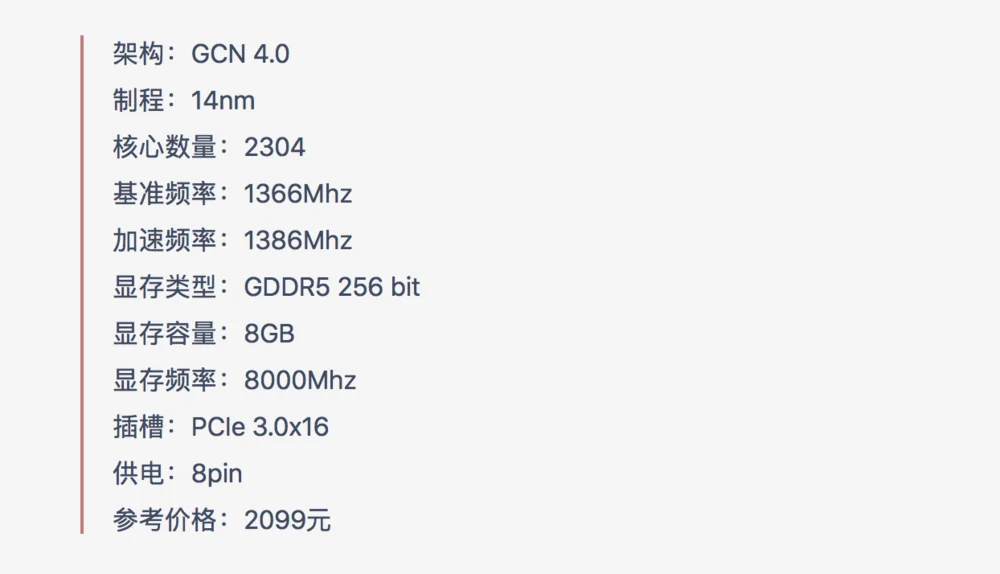Click the 显存类型 GDDR5 256 bit line
The width and height of the screenshot is (1000, 574).
[267, 287]
